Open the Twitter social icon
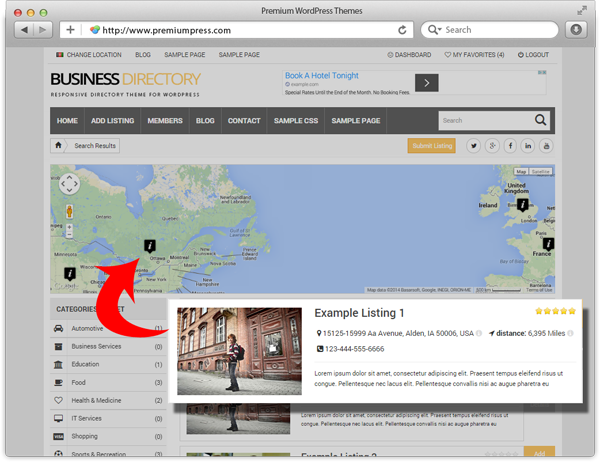This screenshot has width=600, height=462. coord(474,146)
